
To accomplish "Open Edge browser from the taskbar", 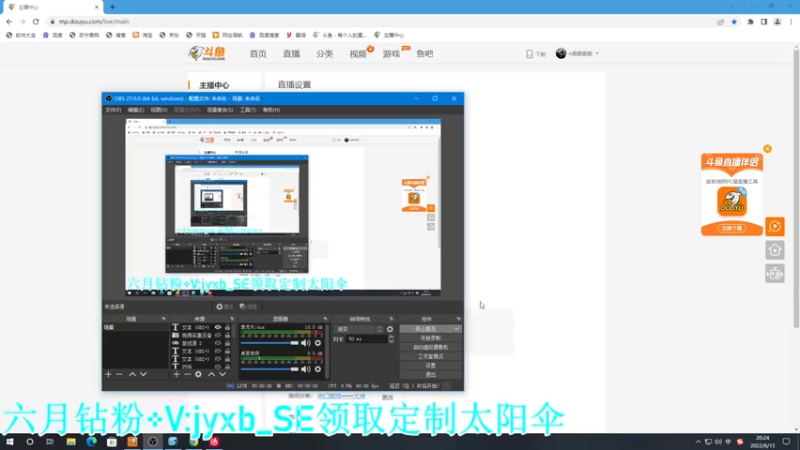I will (x=91, y=441).
